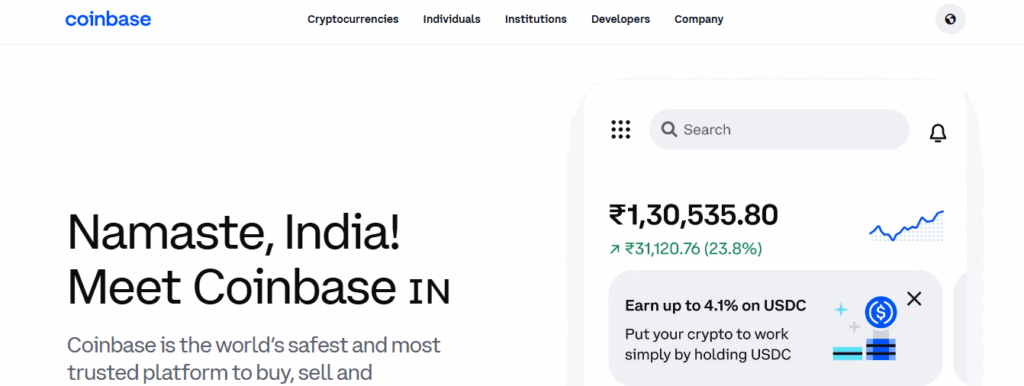Screen dimensions: 1024x386
Task: Open the Cryptocurrencies menu
Action: pos(353,20)
